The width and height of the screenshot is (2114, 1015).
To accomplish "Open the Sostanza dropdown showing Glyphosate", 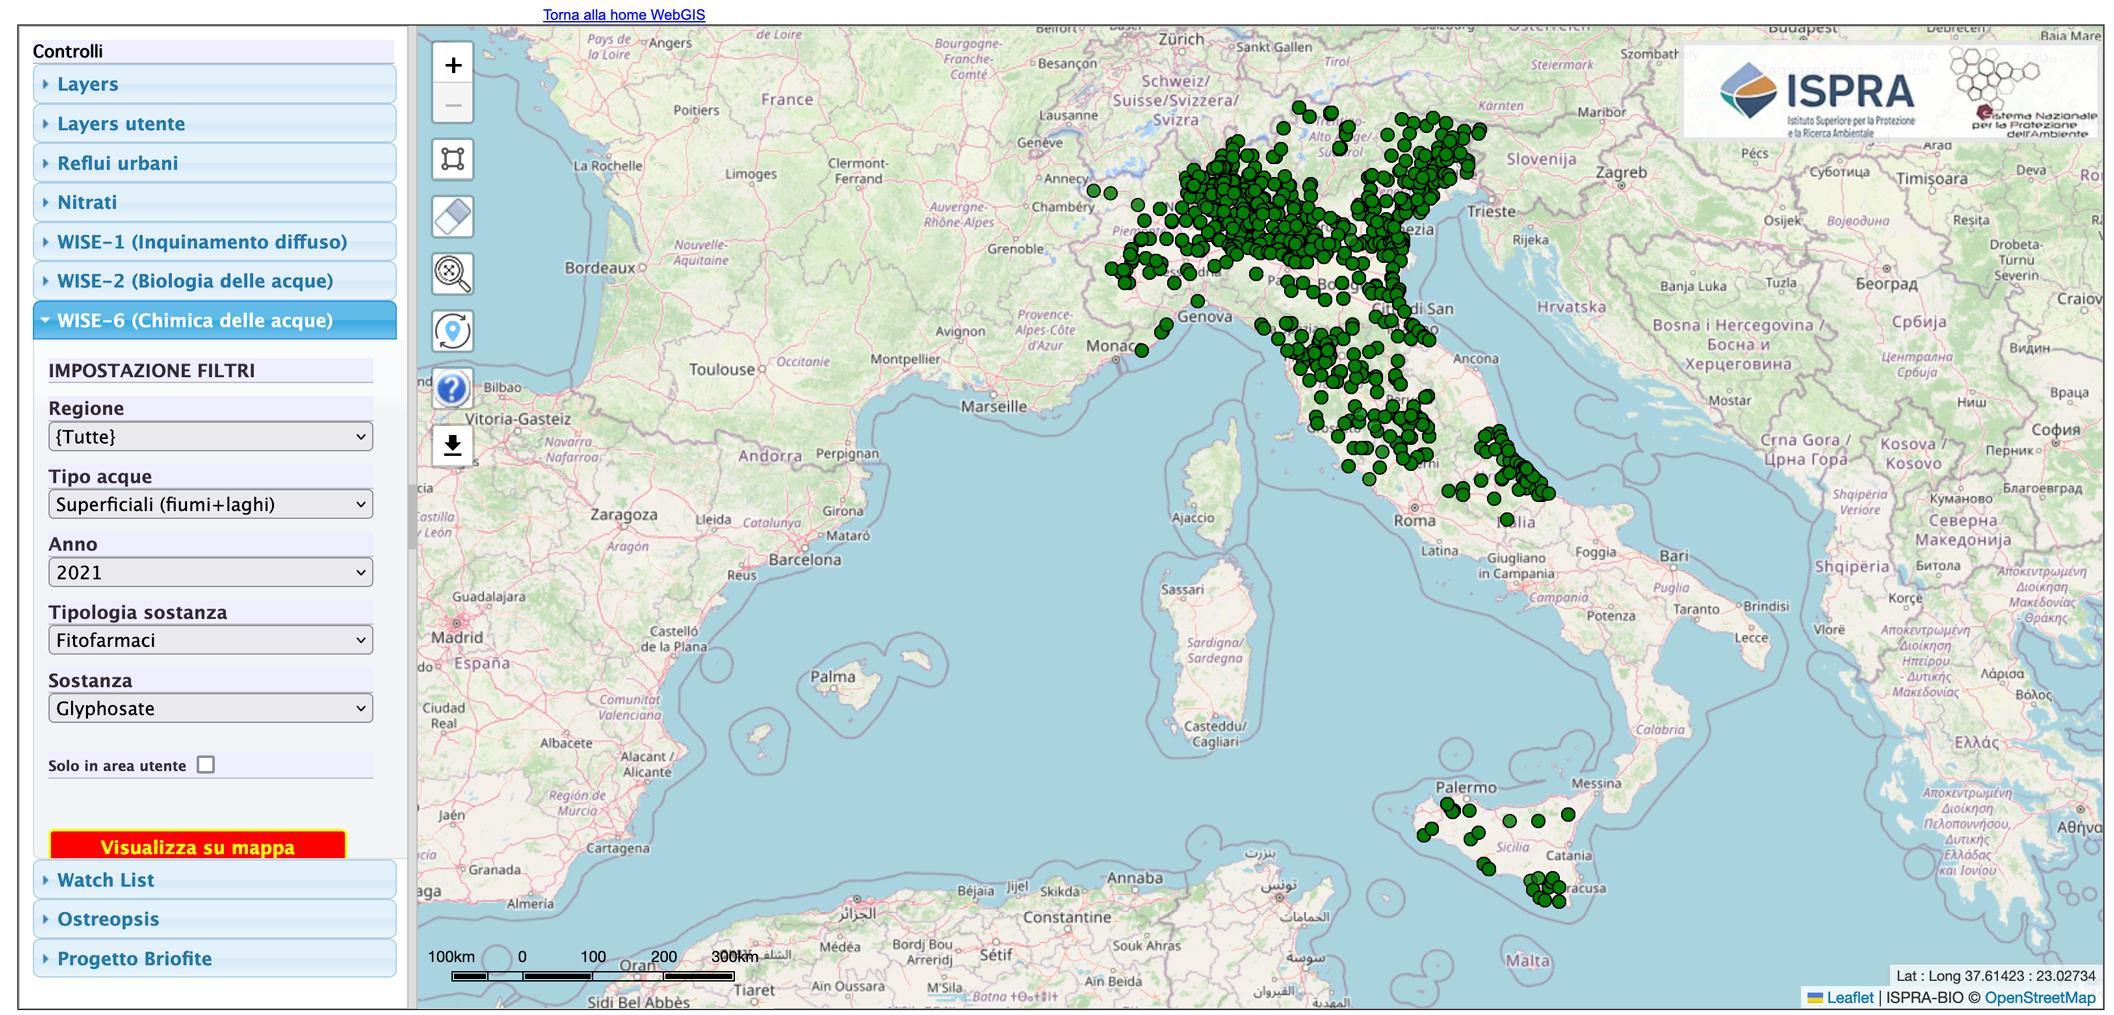I will coord(210,709).
